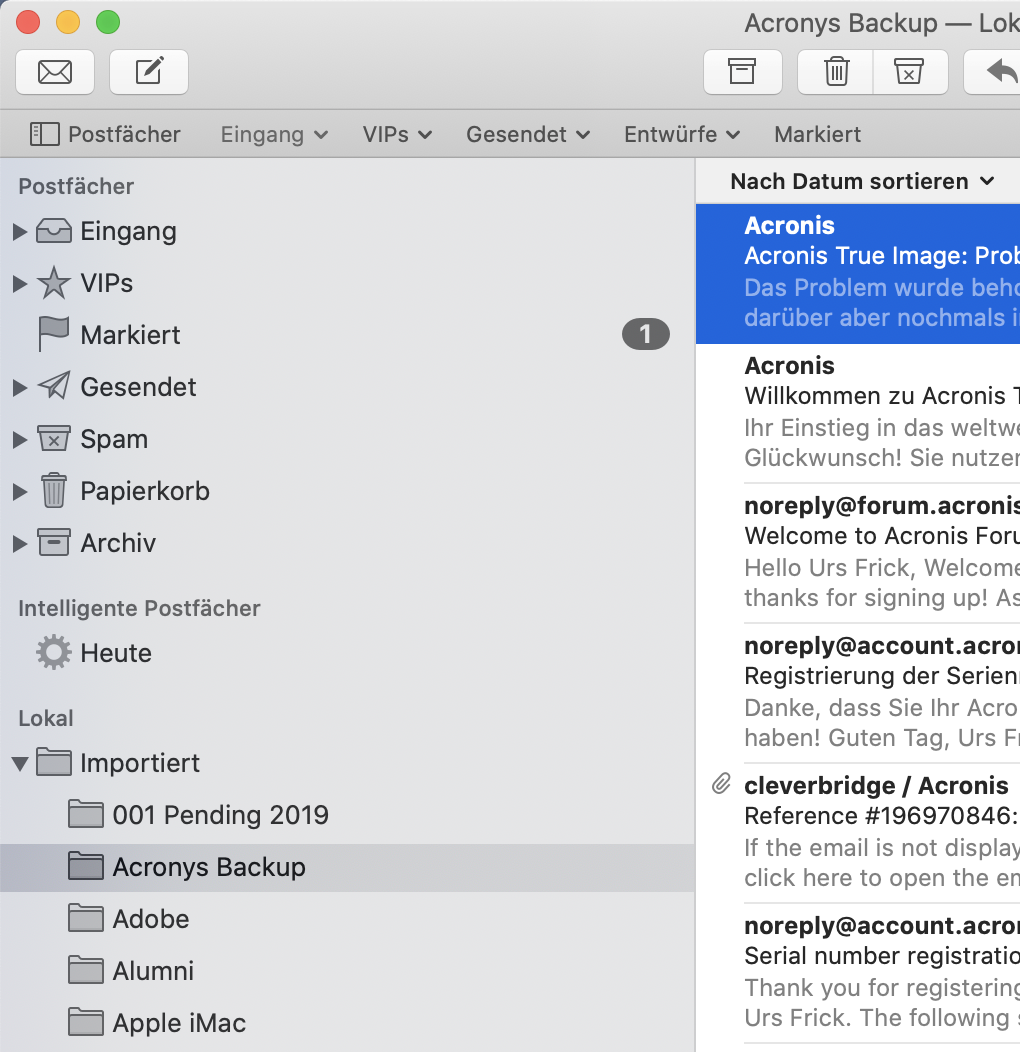Screen dimensions: 1020x1052
Task: Select the Eingang inbox icon in sidebar
Action: coord(54,231)
